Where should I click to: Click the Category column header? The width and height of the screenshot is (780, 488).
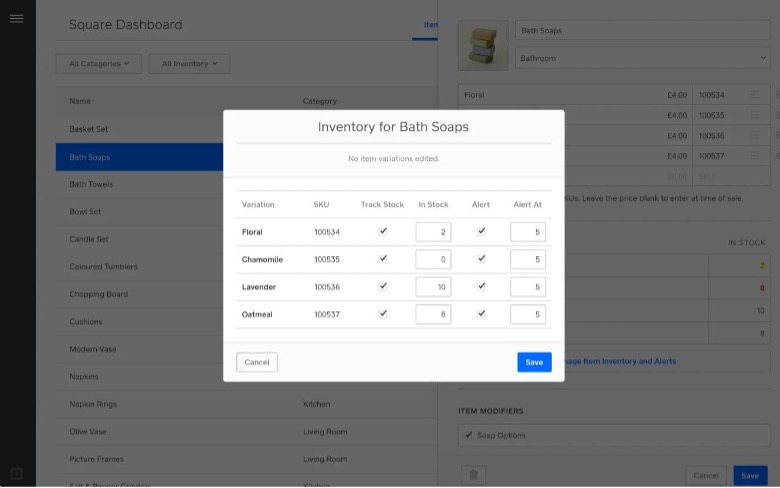click(319, 101)
